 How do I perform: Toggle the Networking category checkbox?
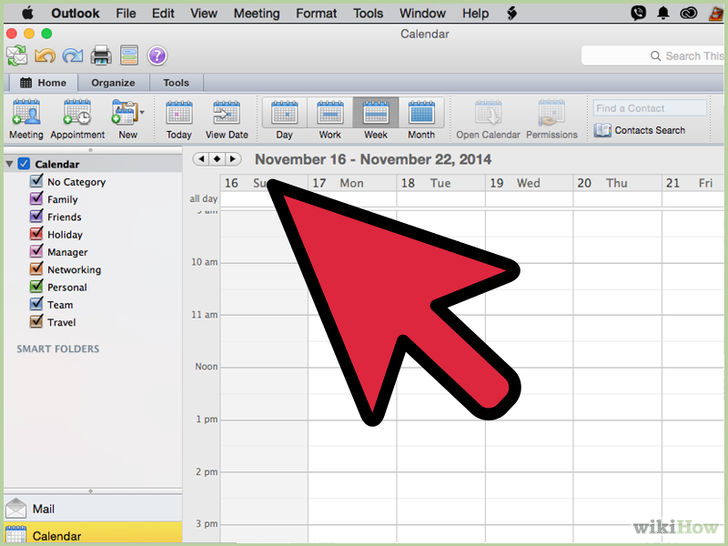point(36,268)
